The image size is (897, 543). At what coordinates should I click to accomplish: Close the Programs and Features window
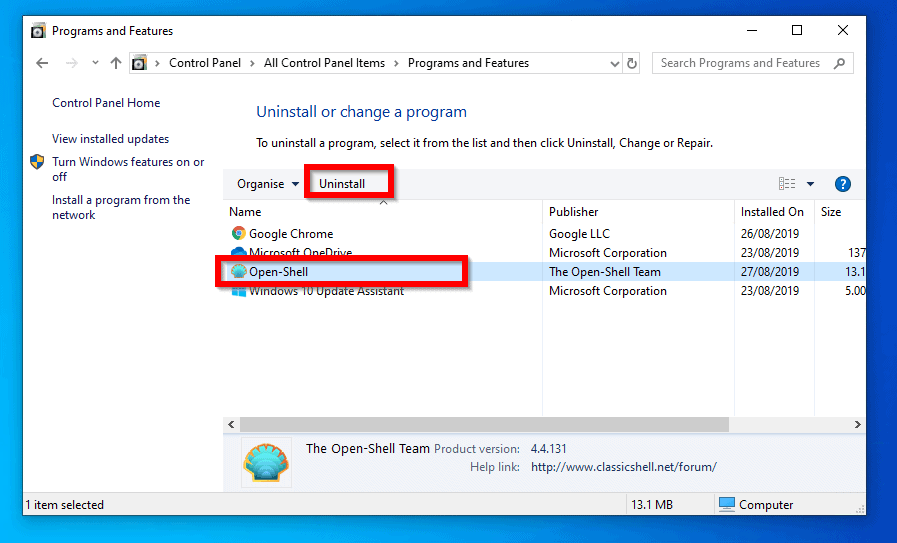click(843, 30)
